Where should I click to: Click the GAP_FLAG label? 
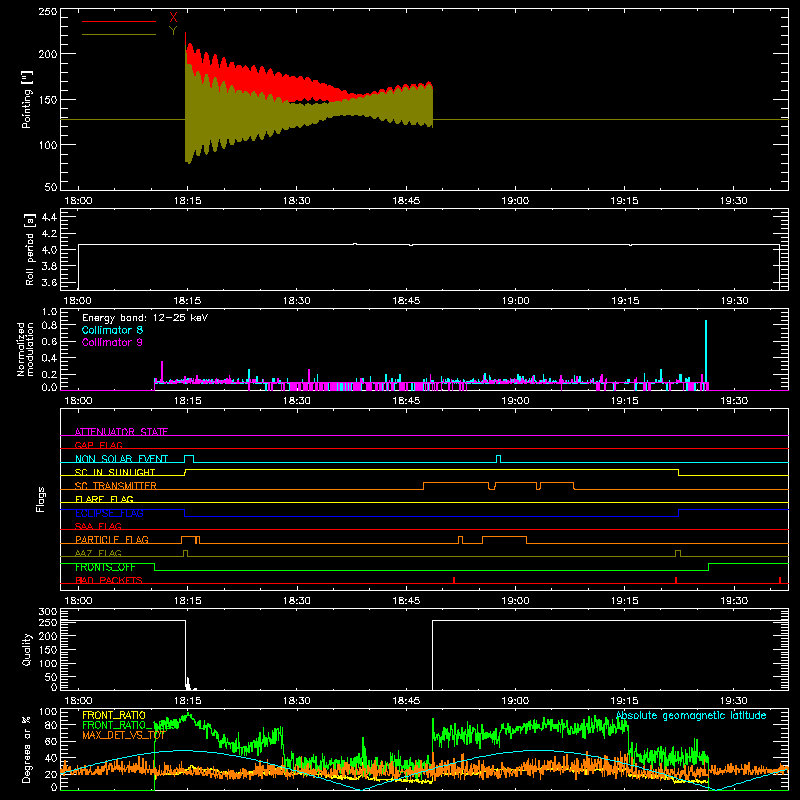[98, 445]
